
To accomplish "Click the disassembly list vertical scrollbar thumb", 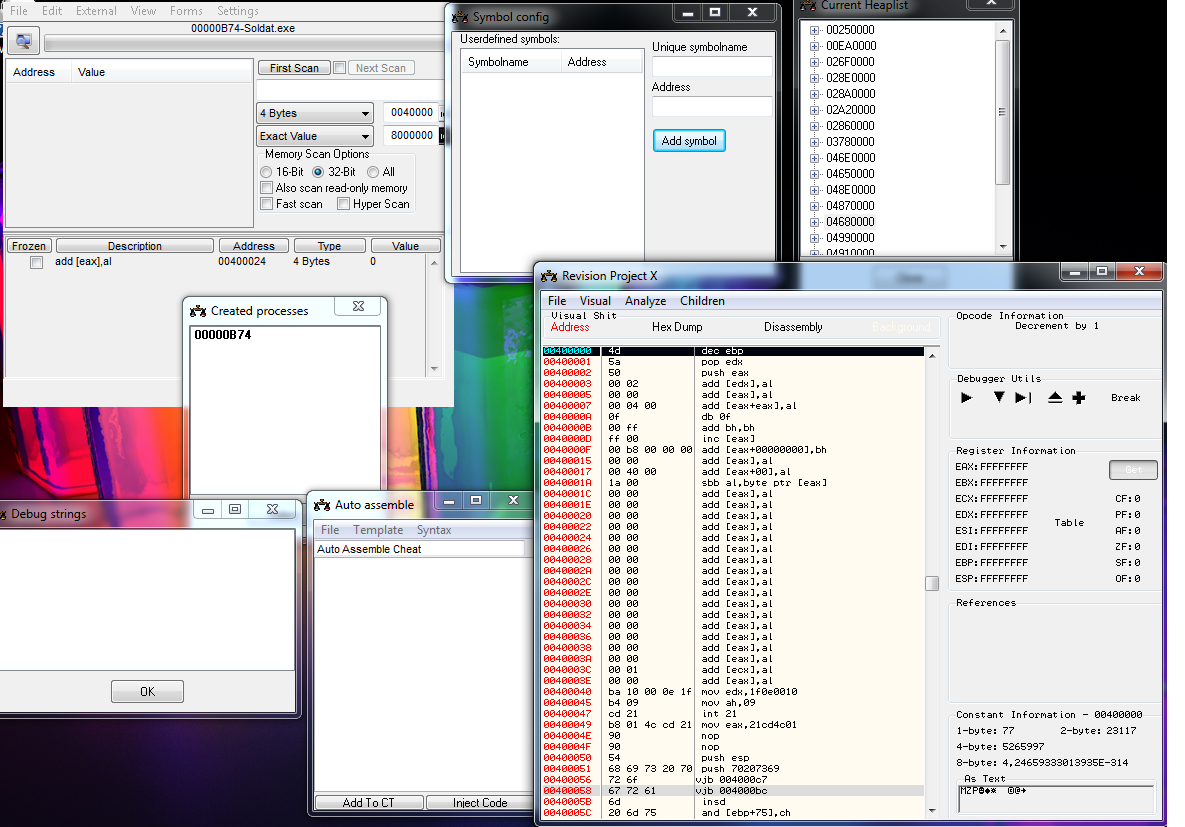I will click(932, 584).
